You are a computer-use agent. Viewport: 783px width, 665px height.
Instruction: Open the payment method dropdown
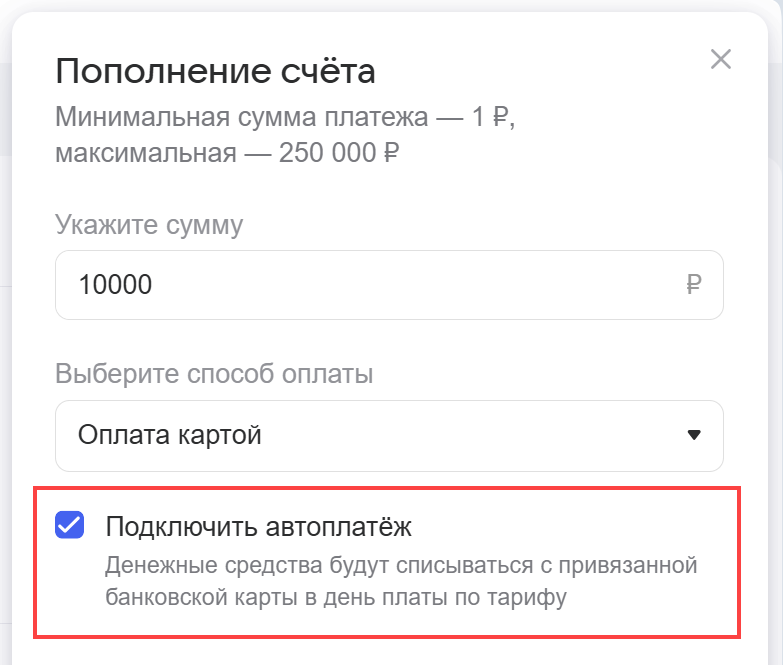pos(388,436)
